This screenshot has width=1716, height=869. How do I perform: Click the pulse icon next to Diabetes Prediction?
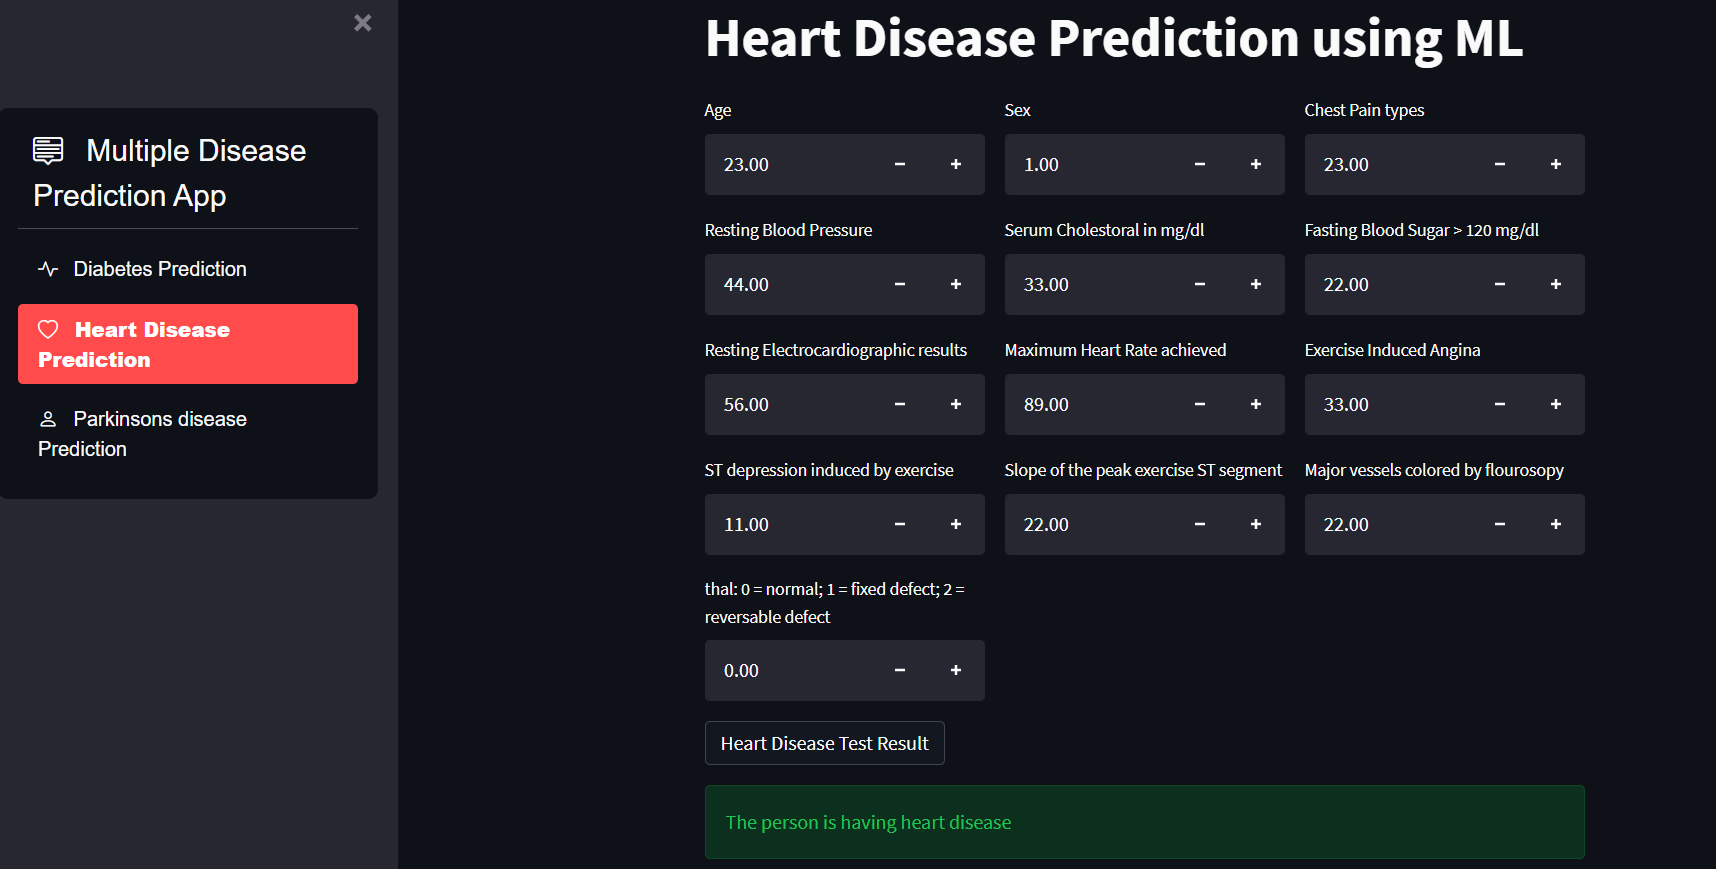[x=47, y=269]
